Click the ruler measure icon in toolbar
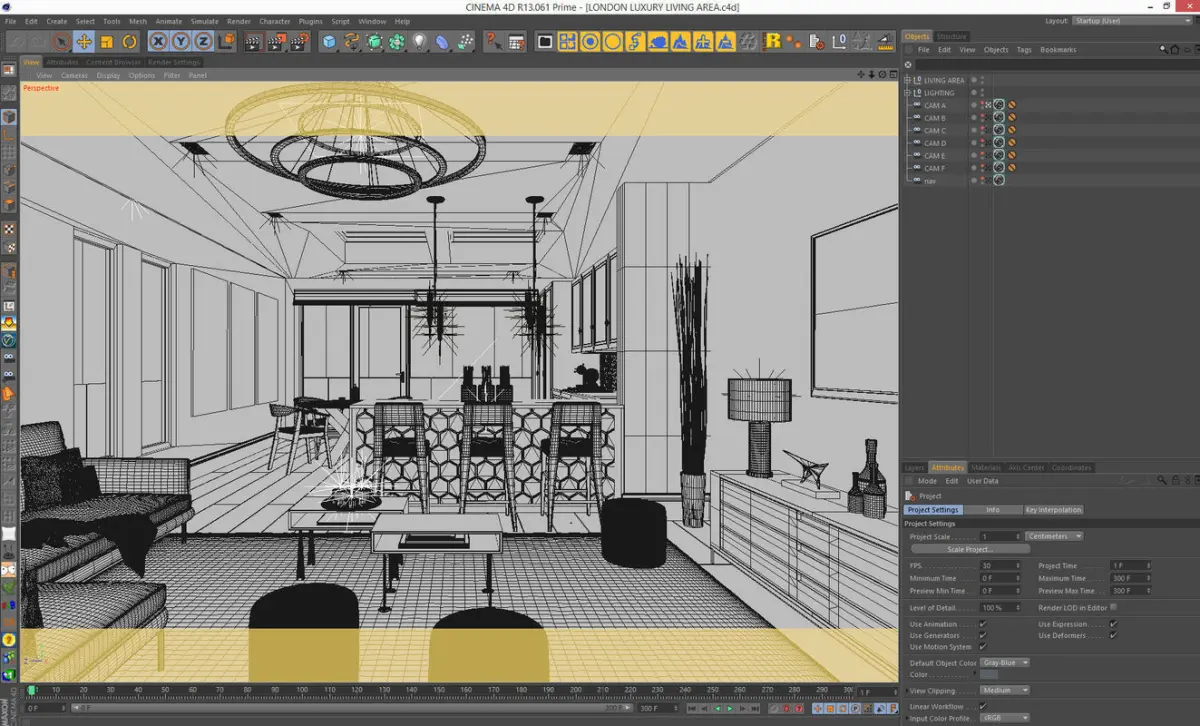Viewport: 1200px width, 726px height. coord(885,42)
